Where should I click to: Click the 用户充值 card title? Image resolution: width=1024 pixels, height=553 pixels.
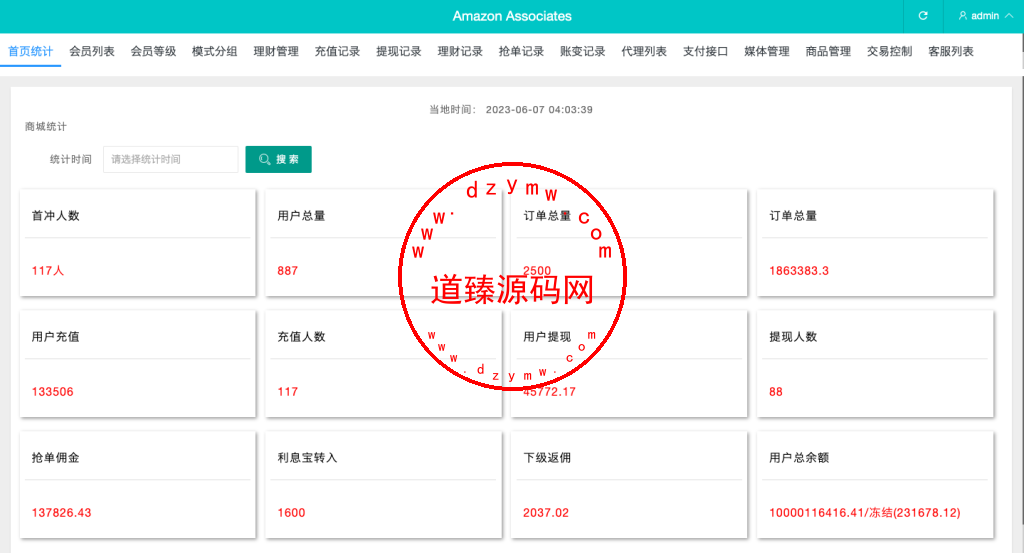[x=56, y=337]
